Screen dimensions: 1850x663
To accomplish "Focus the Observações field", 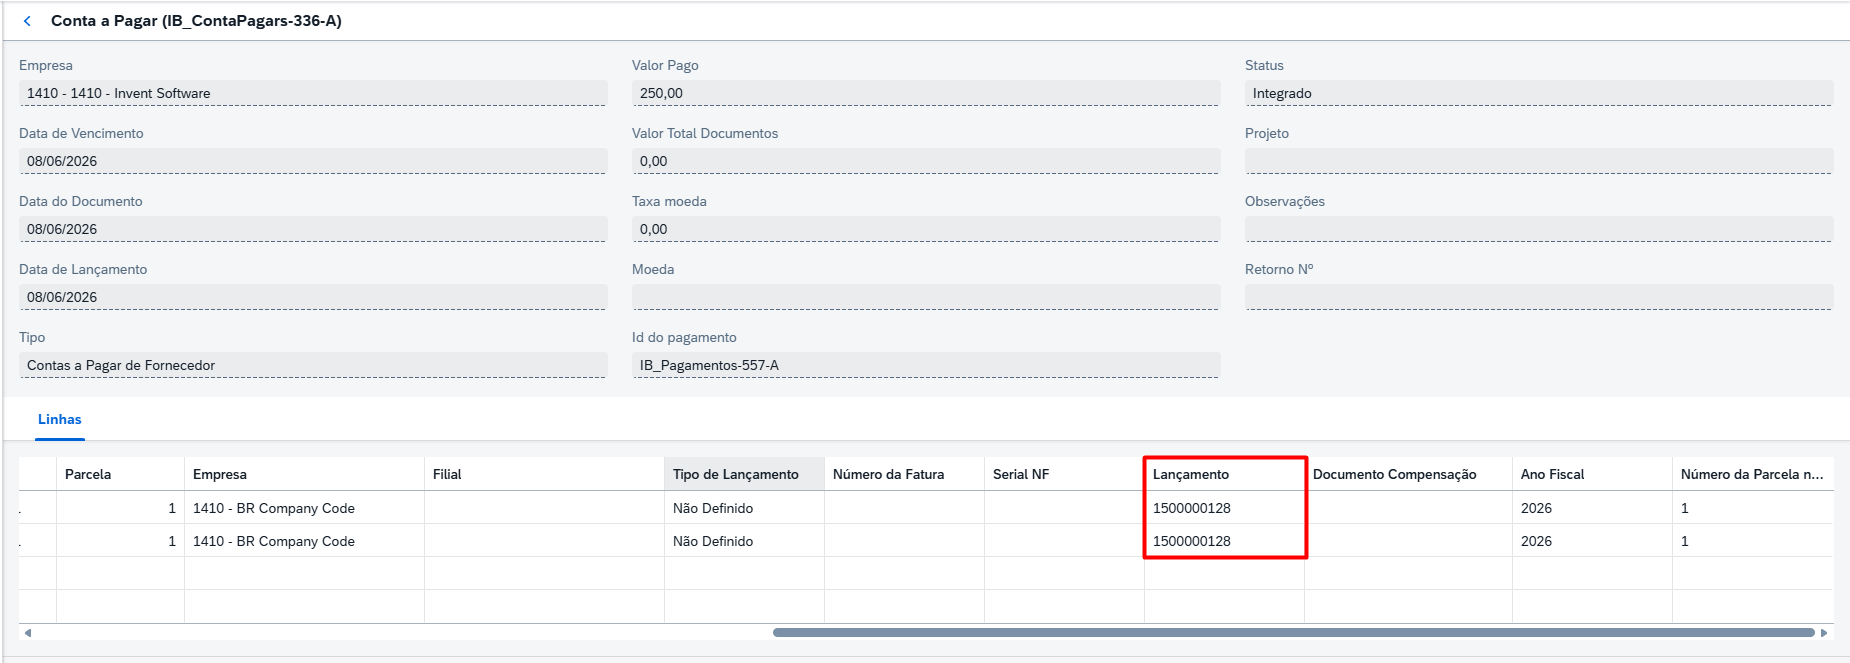I will point(1539,229).
